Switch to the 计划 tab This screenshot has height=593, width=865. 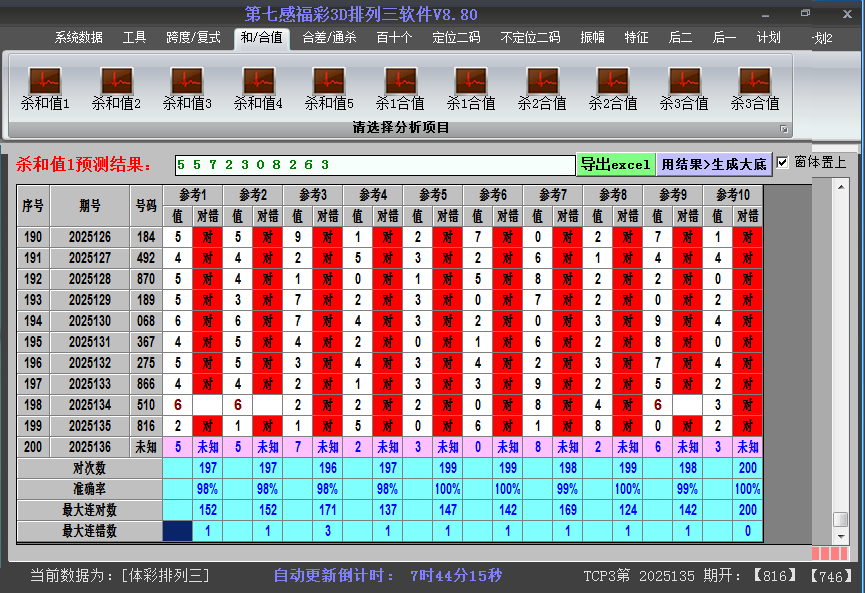point(768,38)
